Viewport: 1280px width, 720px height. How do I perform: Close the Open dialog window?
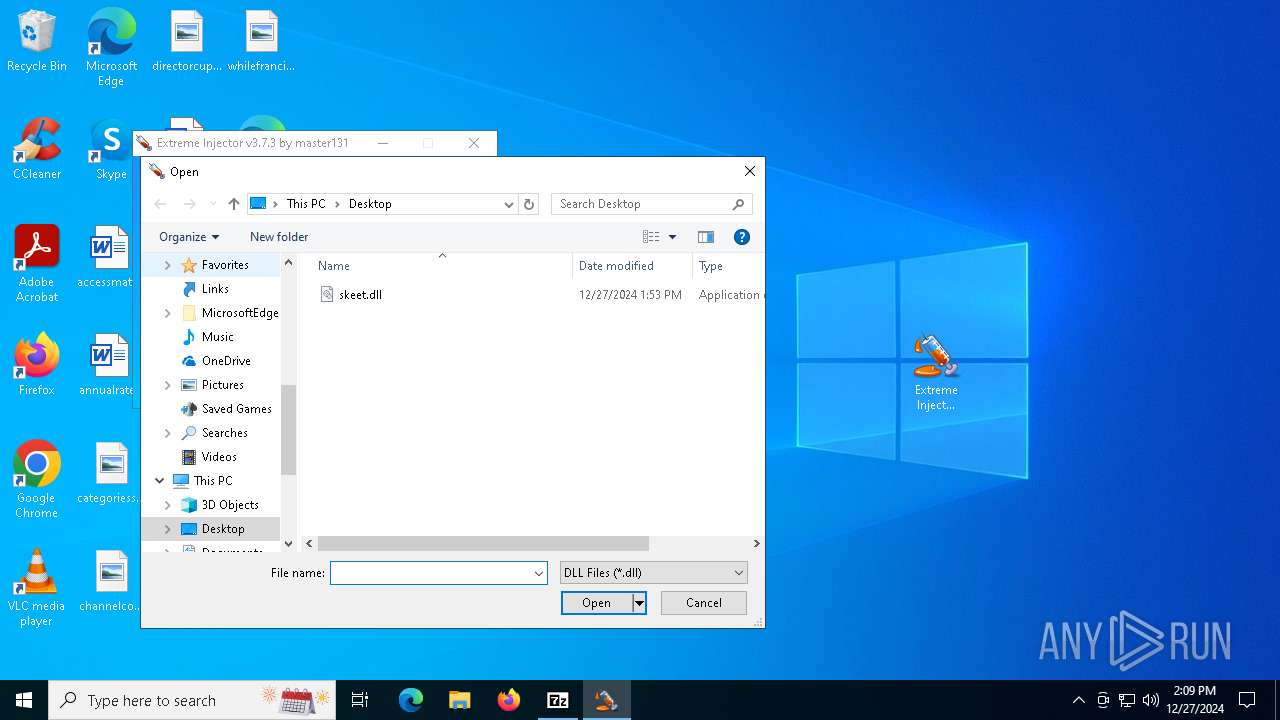pyautogui.click(x=749, y=172)
